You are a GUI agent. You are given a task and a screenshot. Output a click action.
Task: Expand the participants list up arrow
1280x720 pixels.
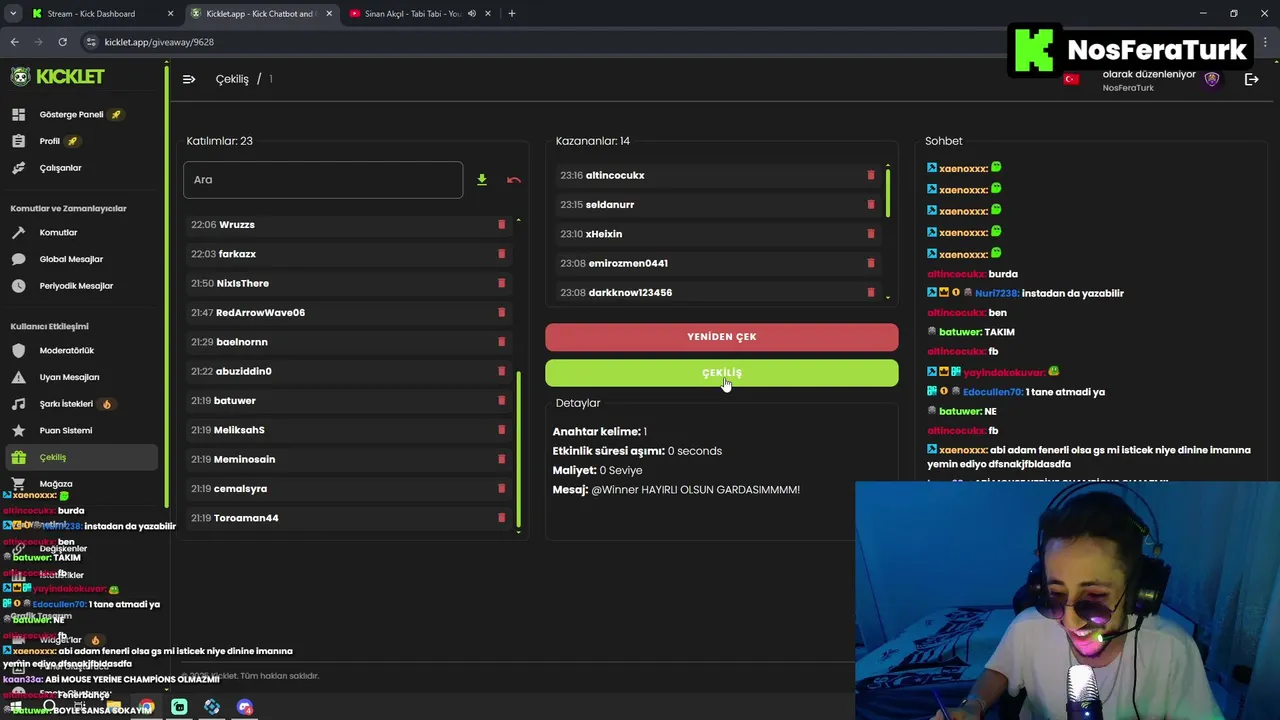click(x=518, y=220)
